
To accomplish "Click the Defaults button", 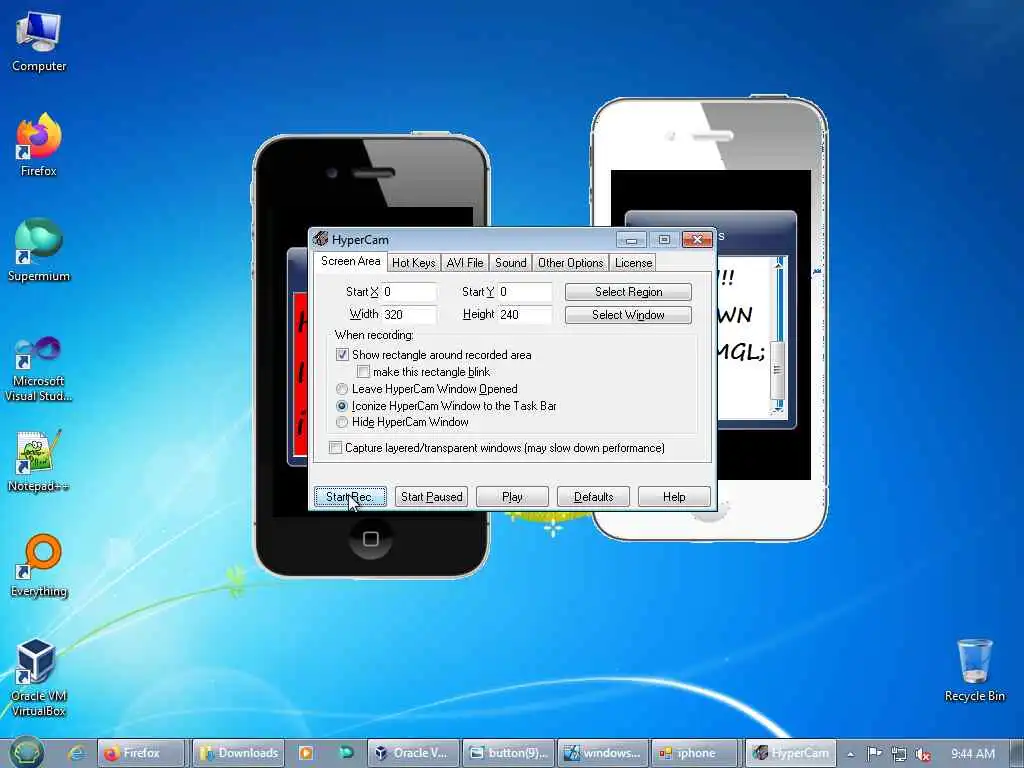I will tap(593, 497).
